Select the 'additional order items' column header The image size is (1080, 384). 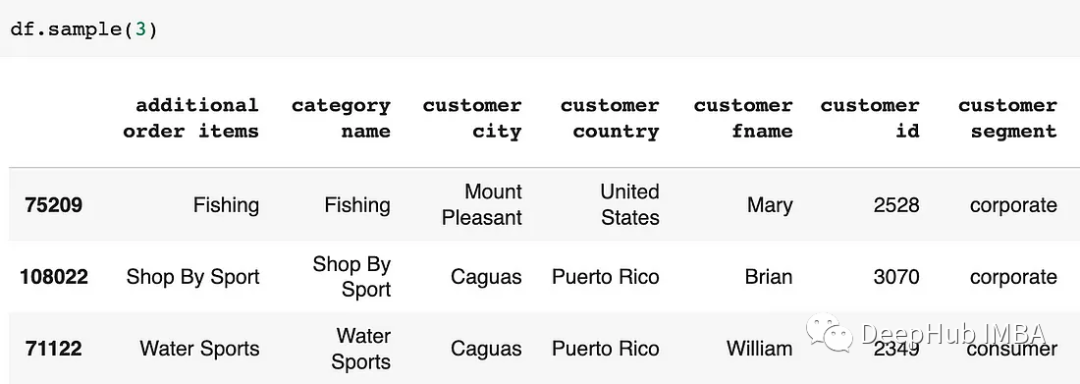[191, 118]
